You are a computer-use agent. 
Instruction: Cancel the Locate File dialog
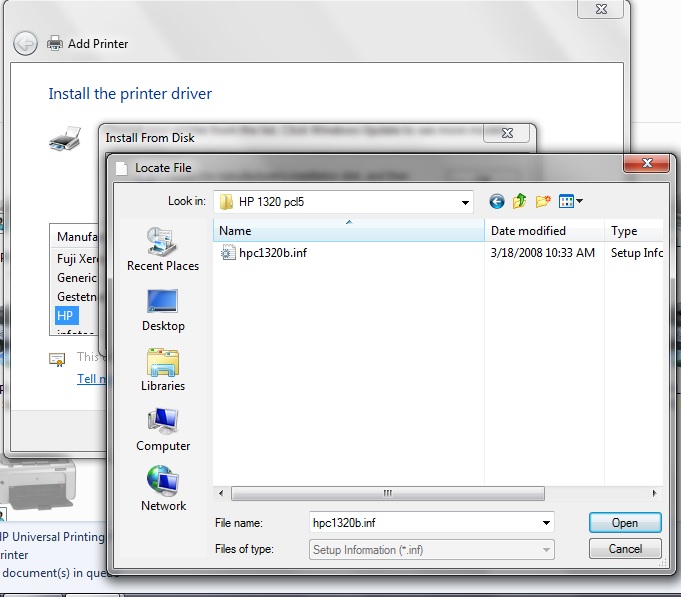(625, 549)
